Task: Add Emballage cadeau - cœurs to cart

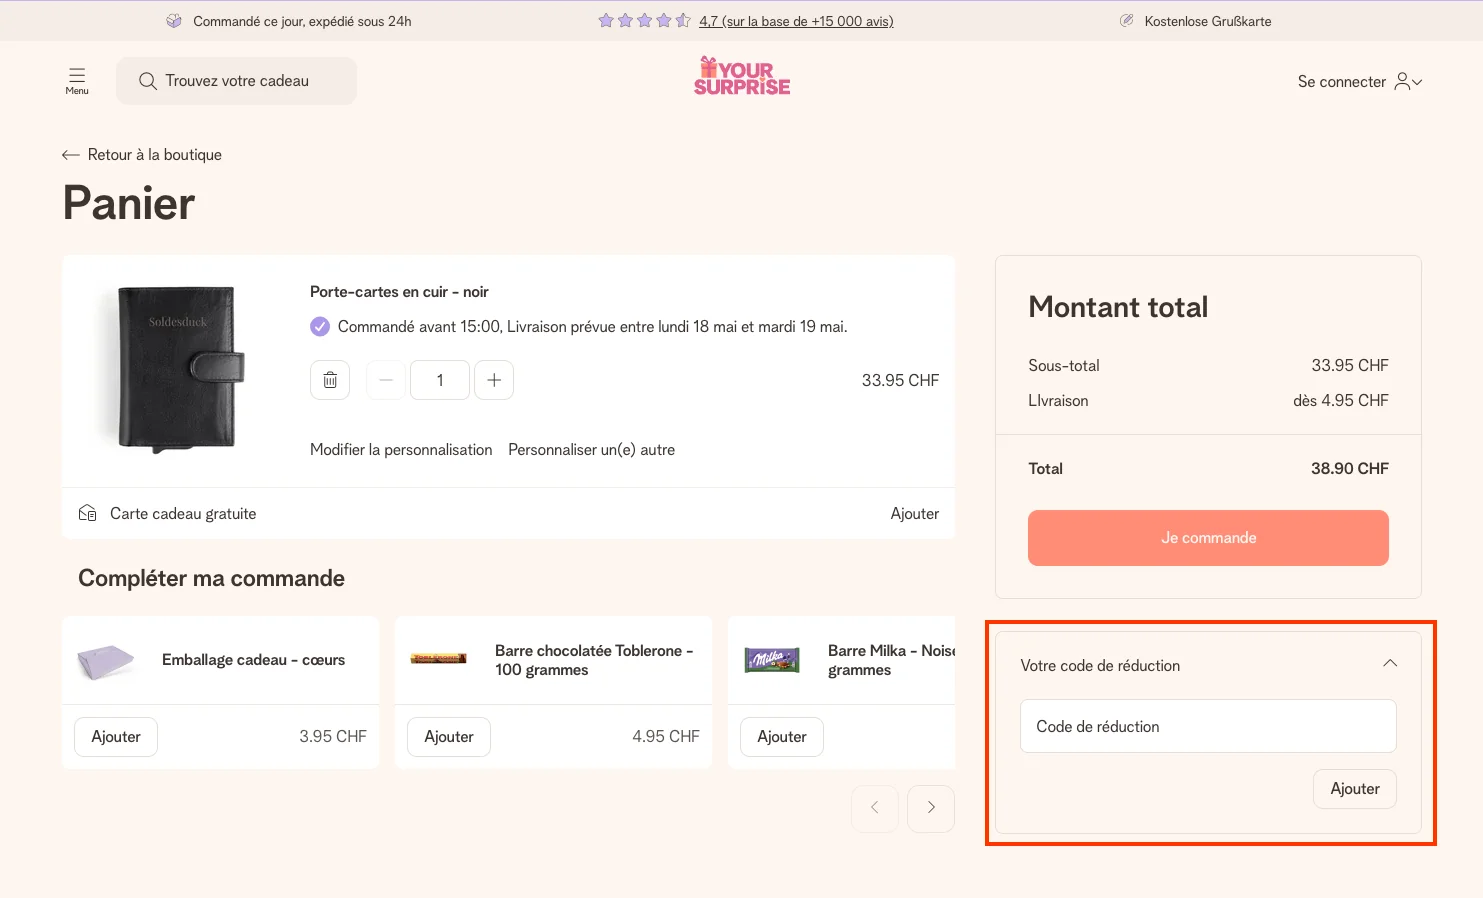Action: (x=116, y=737)
